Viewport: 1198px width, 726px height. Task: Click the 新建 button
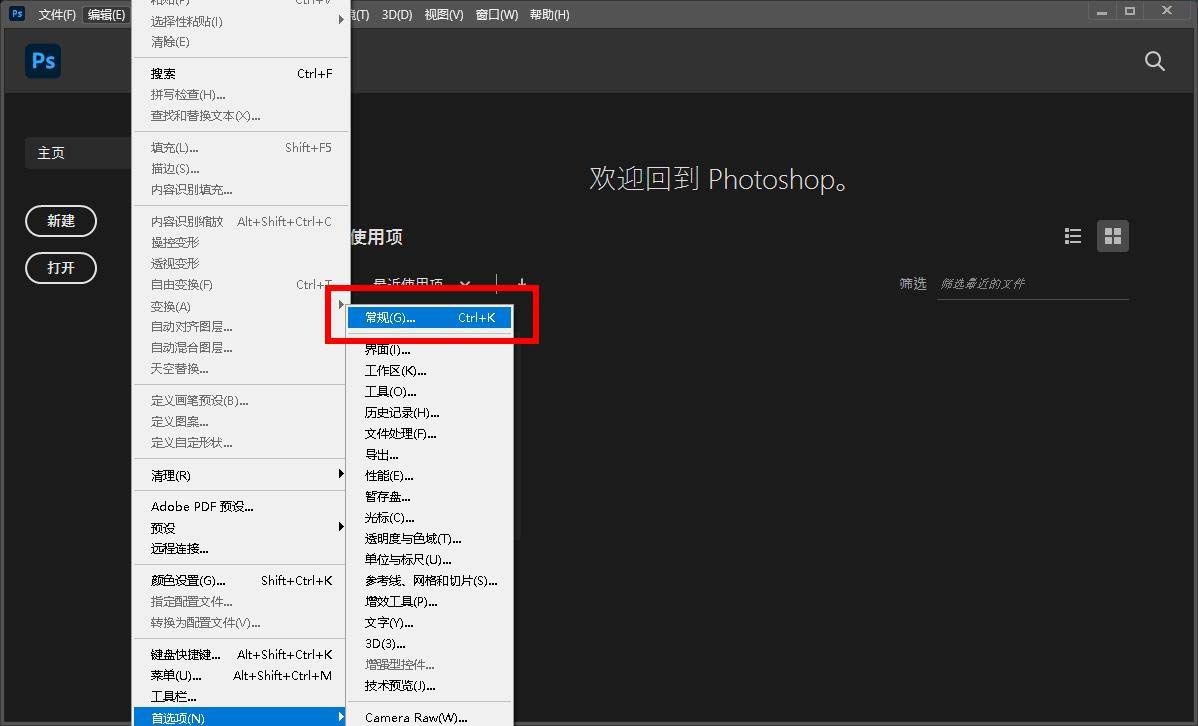pyautogui.click(x=61, y=221)
